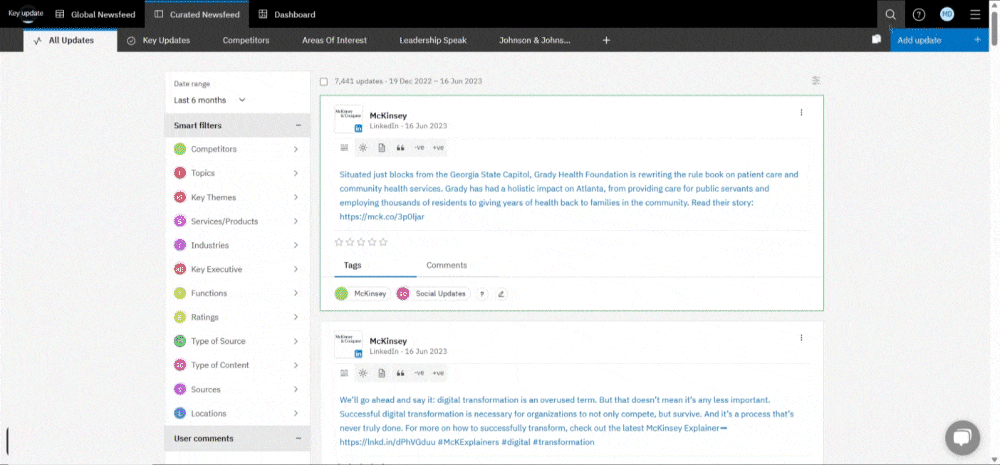Open the Competitors newsfeed tab

click(x=246, y=40)
